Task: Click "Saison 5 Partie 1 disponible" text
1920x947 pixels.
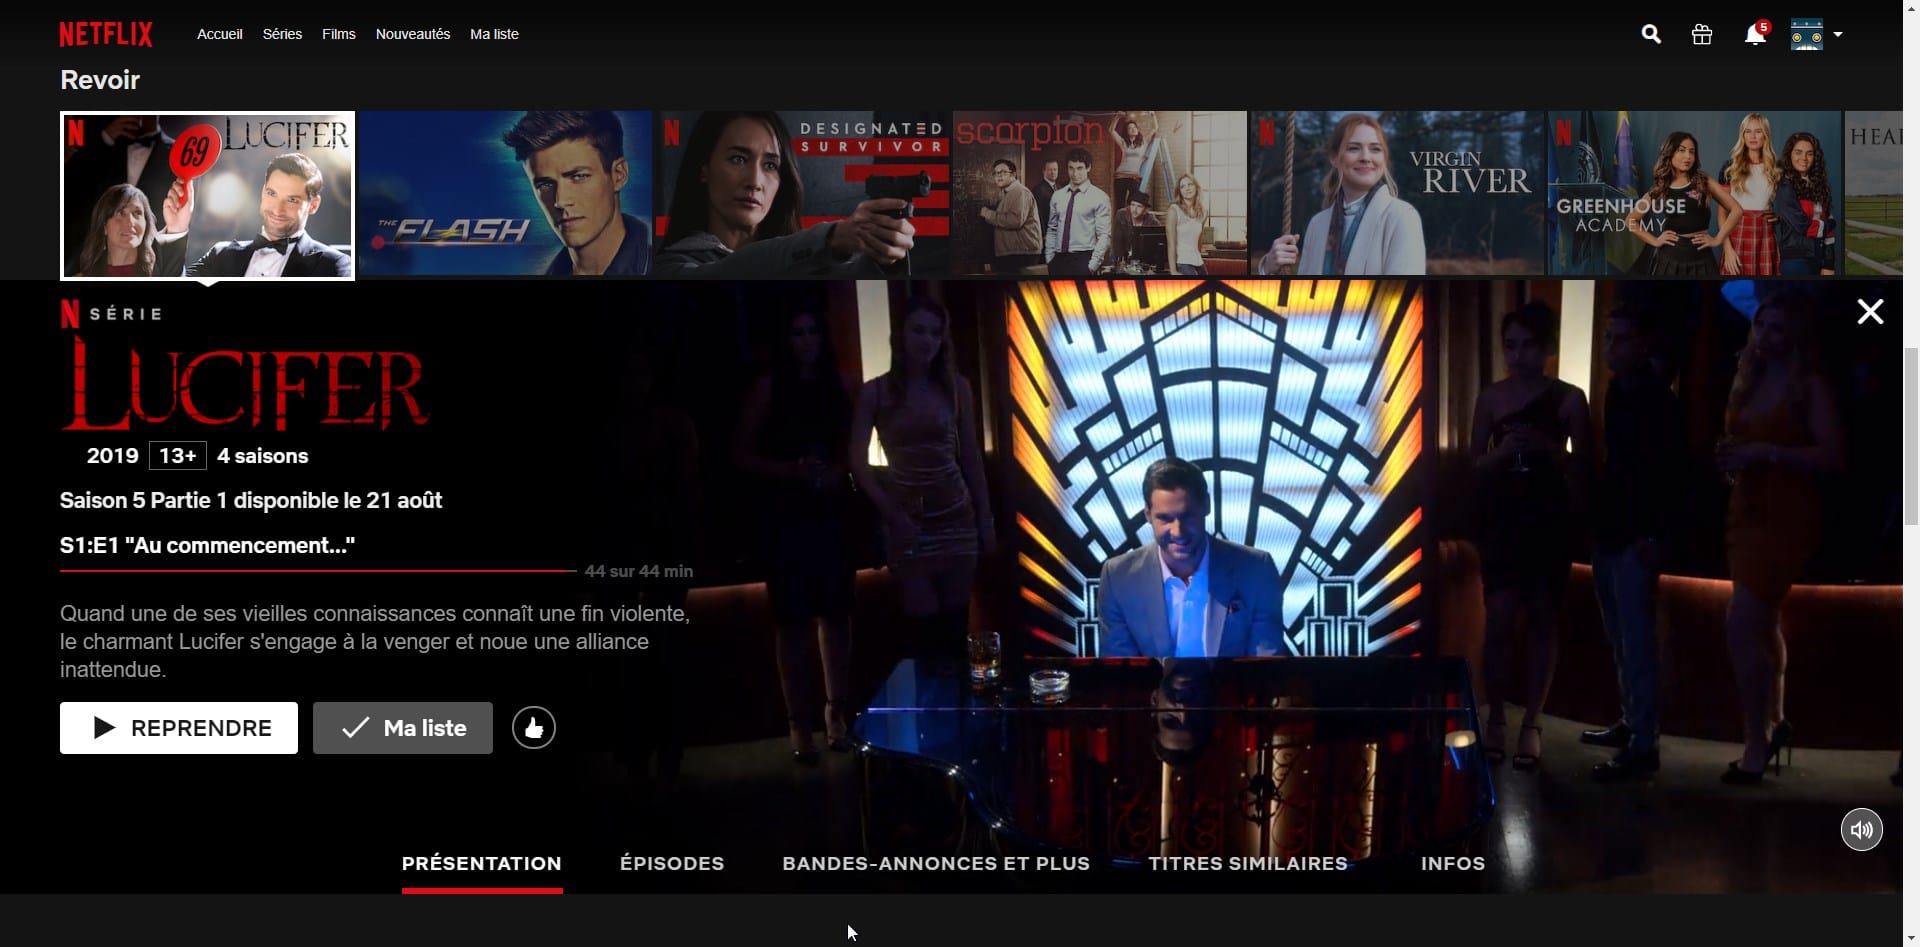Action: 251,500
